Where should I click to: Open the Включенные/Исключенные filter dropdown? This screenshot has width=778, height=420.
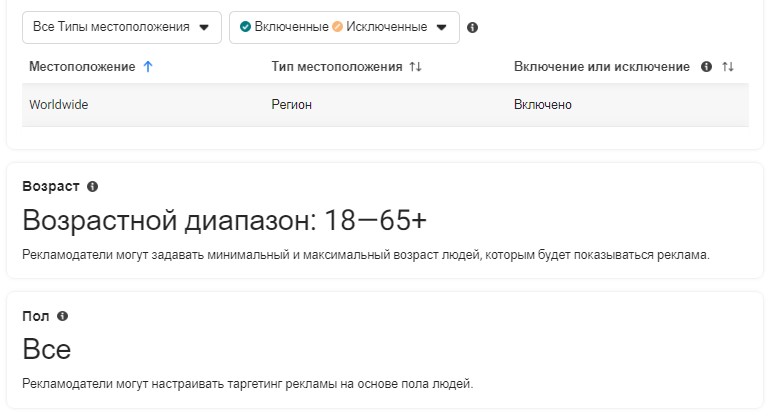(x=344, y=27)
